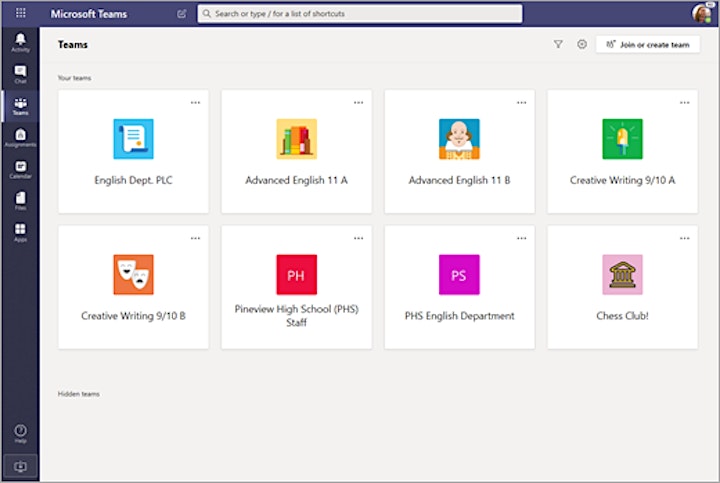Click the Advanced English 11 B Shakespeare icon
Viewport: 720px width, 483px height.
coord(459,139)
